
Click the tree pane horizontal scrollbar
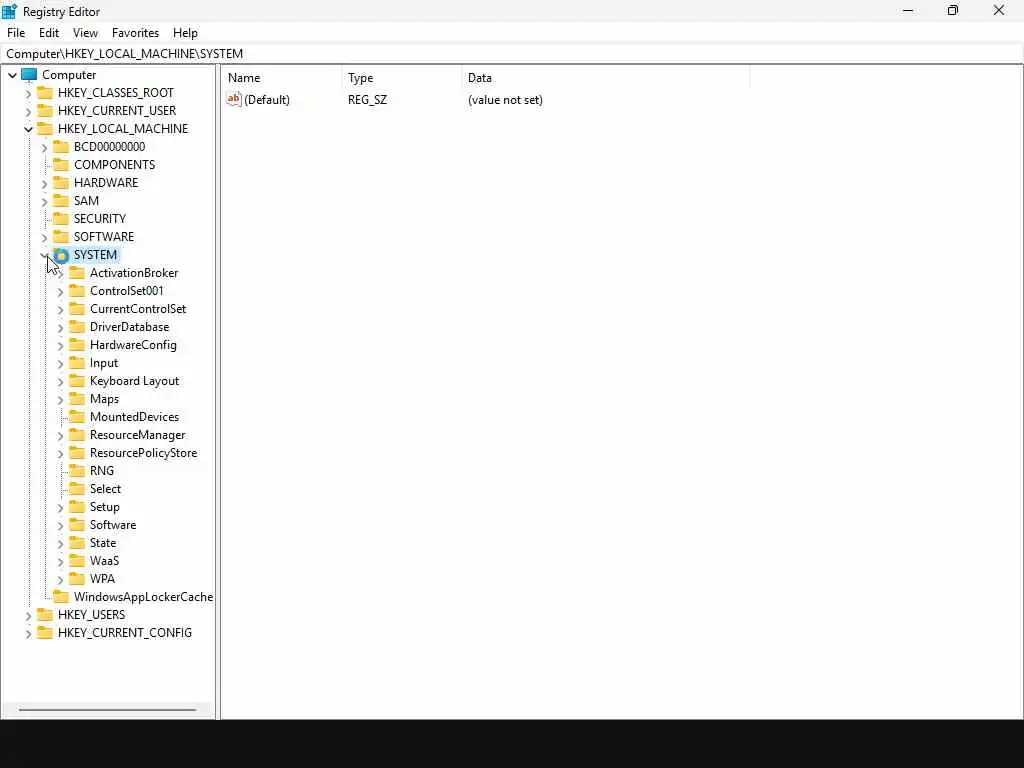[108, 710]
